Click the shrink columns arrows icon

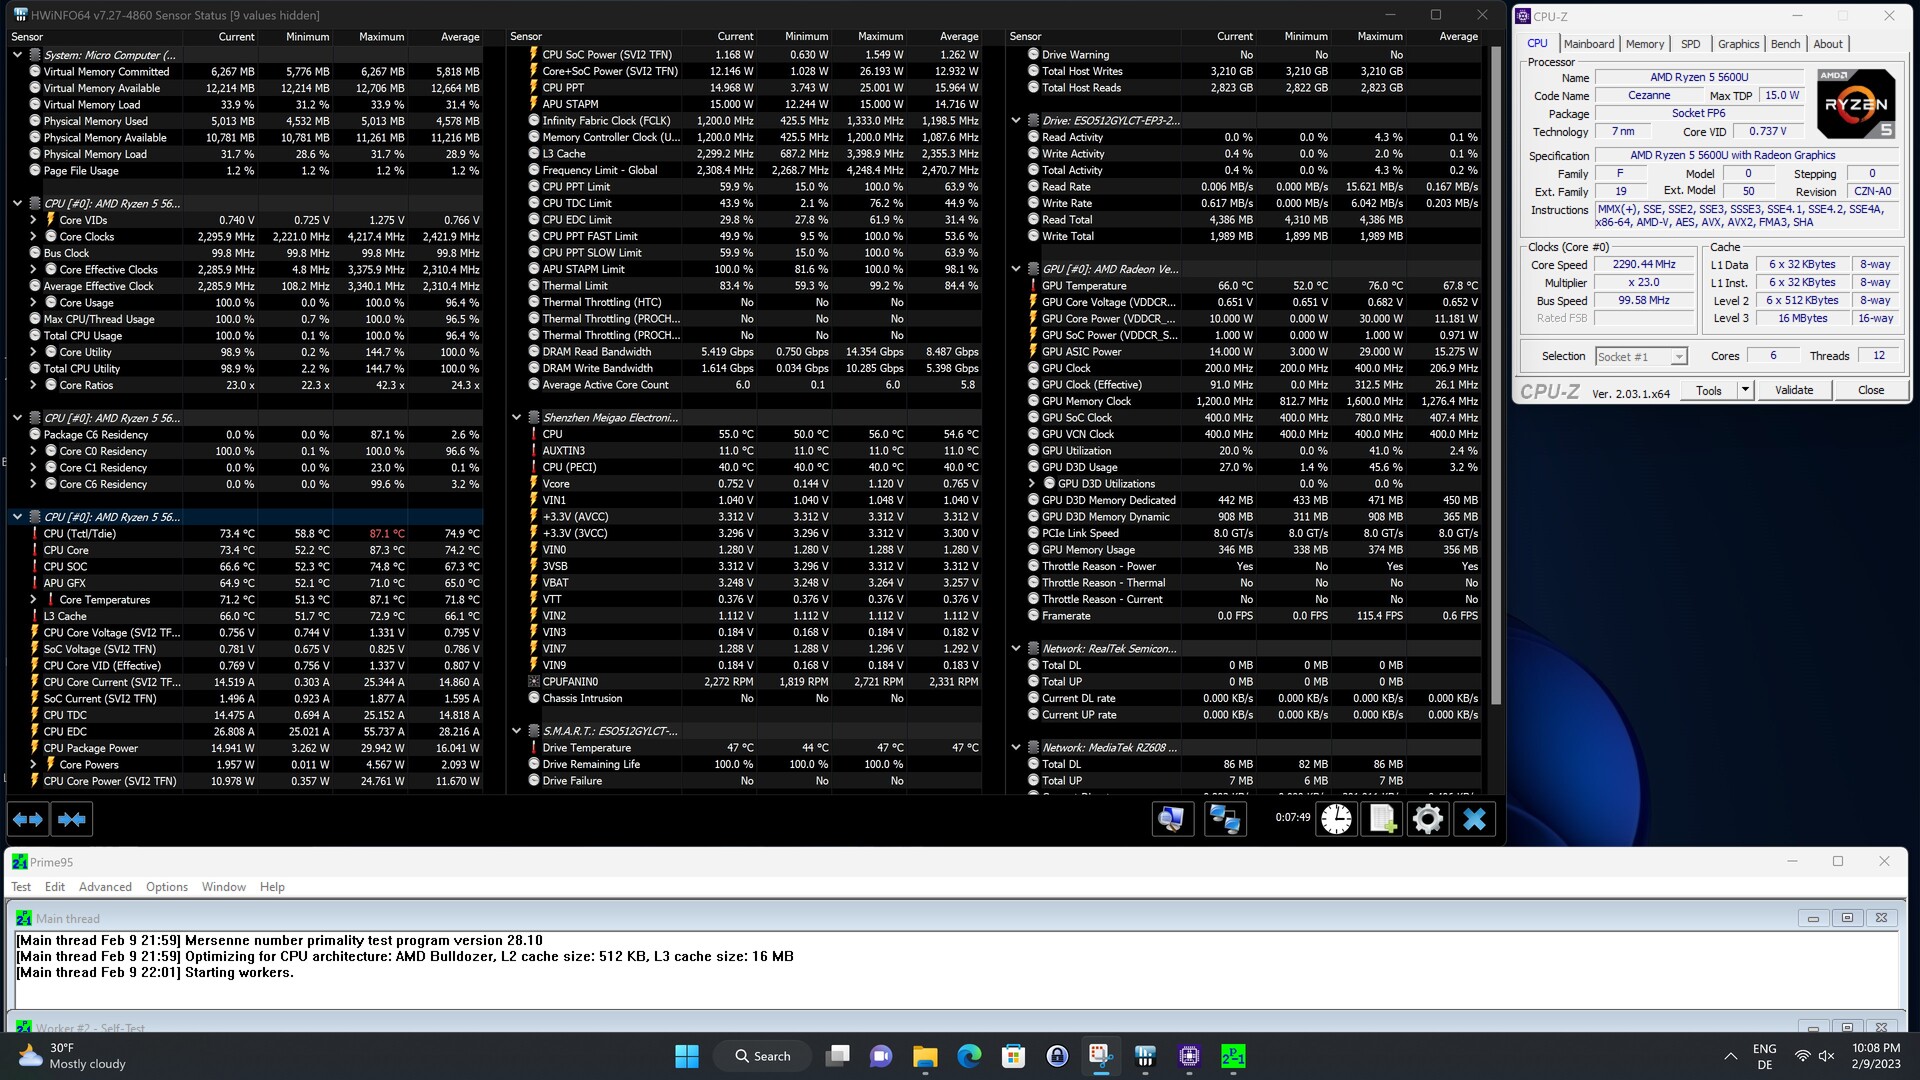click(x=72, y=819)
